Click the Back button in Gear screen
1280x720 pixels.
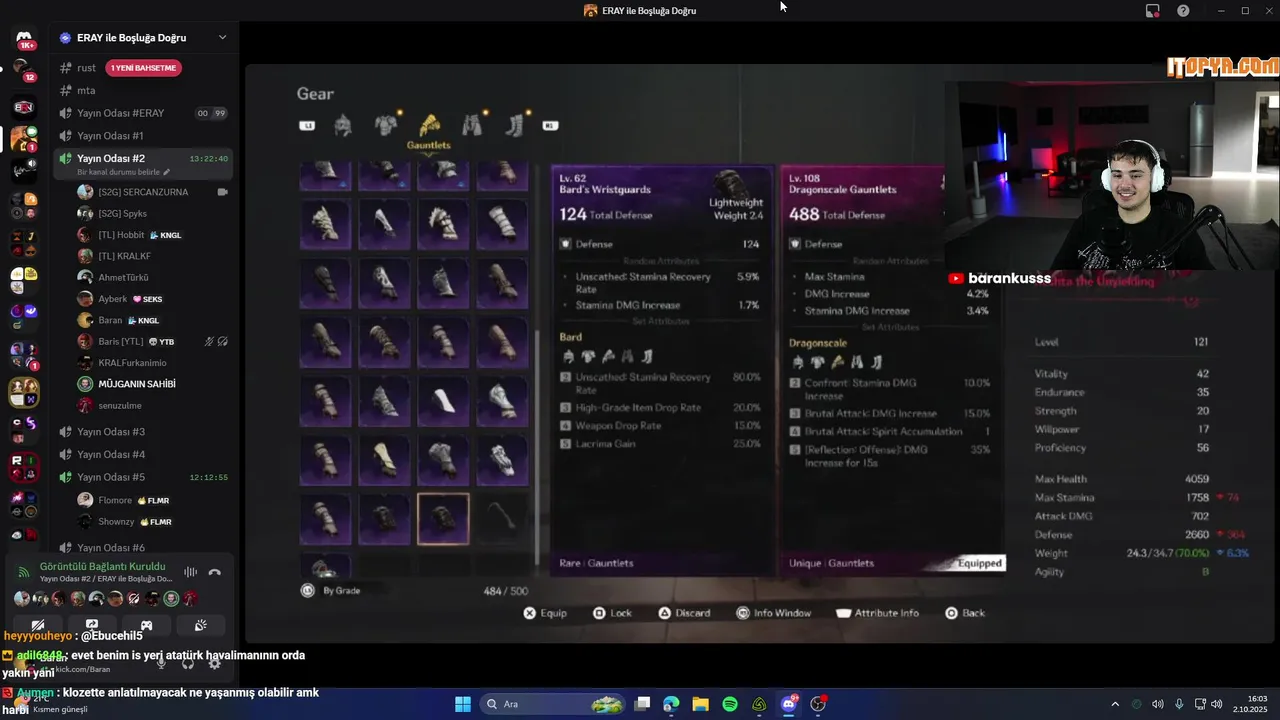[x=965, y=613]
